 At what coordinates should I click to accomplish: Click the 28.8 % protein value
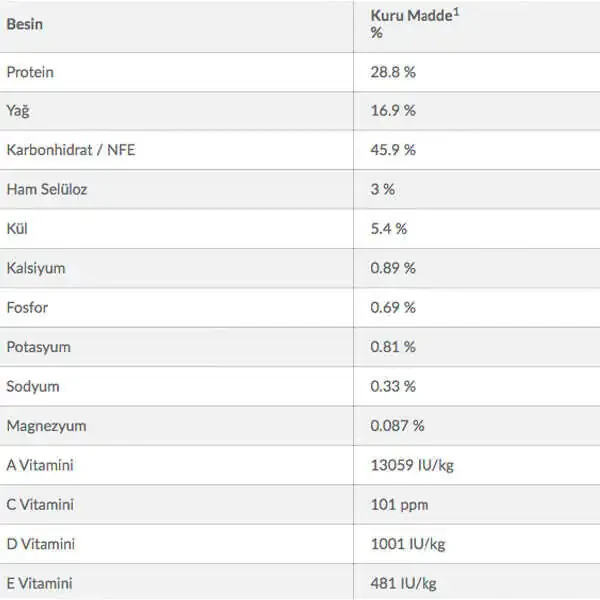coord(392,72)
